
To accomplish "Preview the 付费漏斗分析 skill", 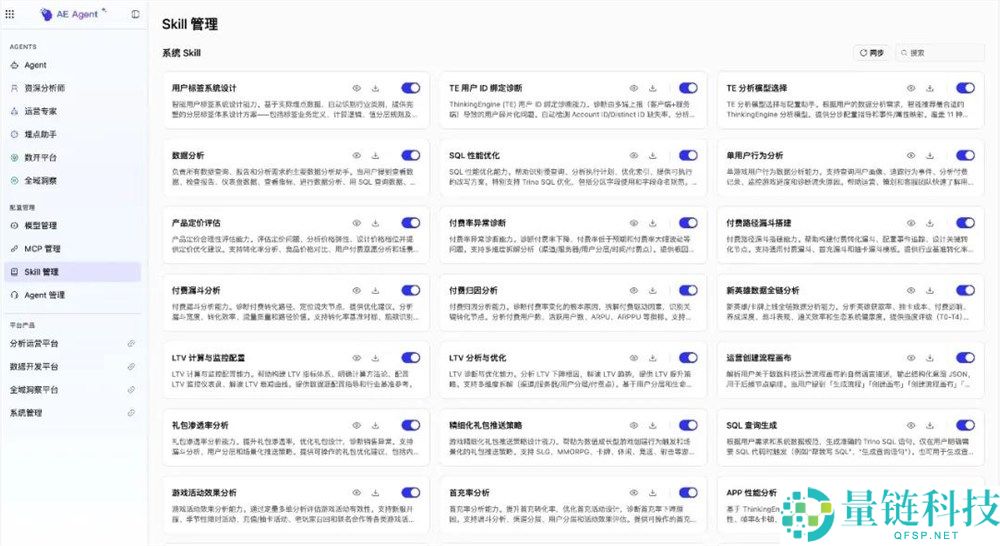I will [x=357, y=290].
